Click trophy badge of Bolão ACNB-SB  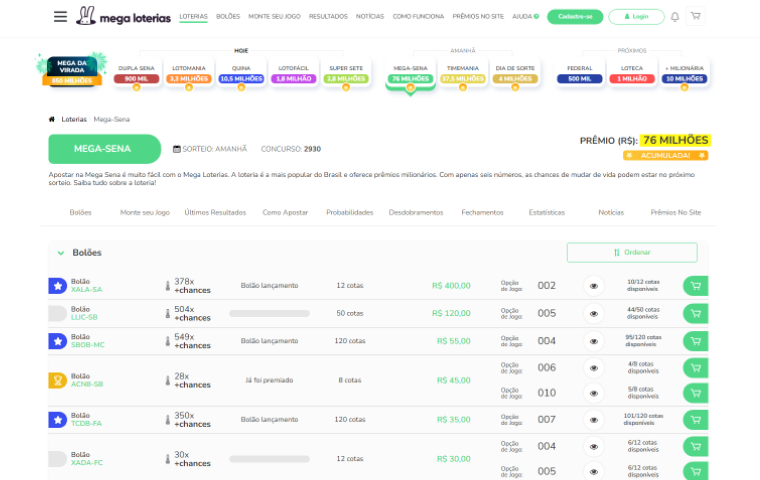57,380
